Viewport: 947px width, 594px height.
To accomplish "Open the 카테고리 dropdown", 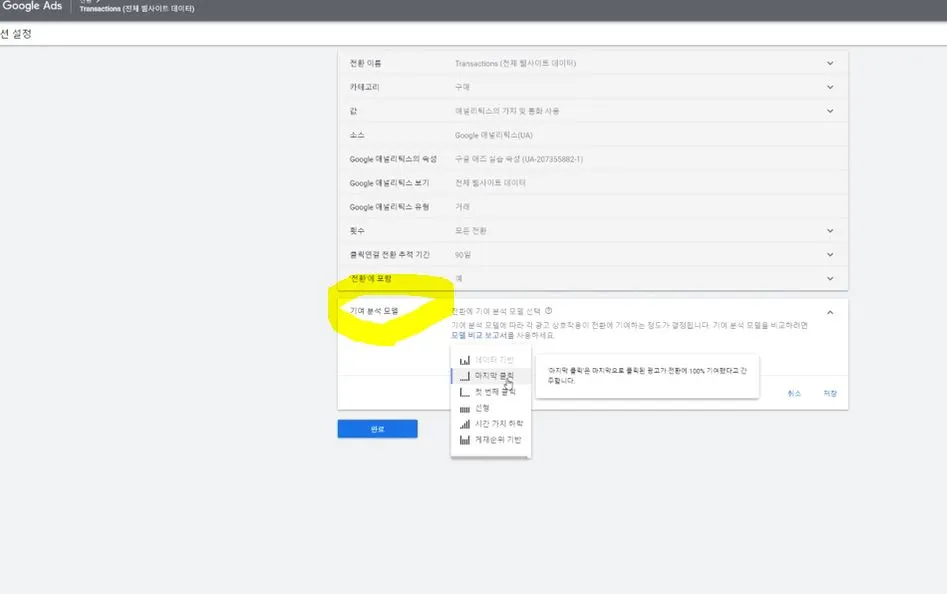I will 832,86.
